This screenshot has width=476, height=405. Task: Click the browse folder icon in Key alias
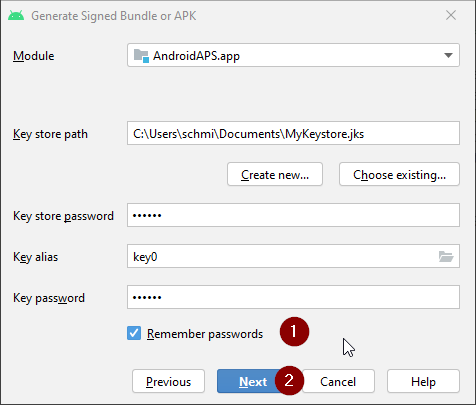click(x=446, y=256)
